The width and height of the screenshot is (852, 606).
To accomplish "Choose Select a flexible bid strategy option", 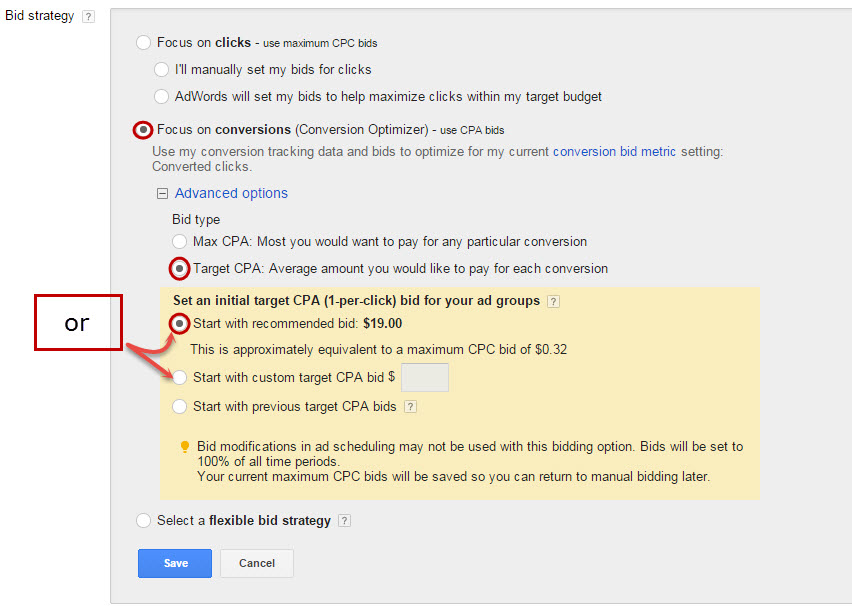I will click(145, 520).
